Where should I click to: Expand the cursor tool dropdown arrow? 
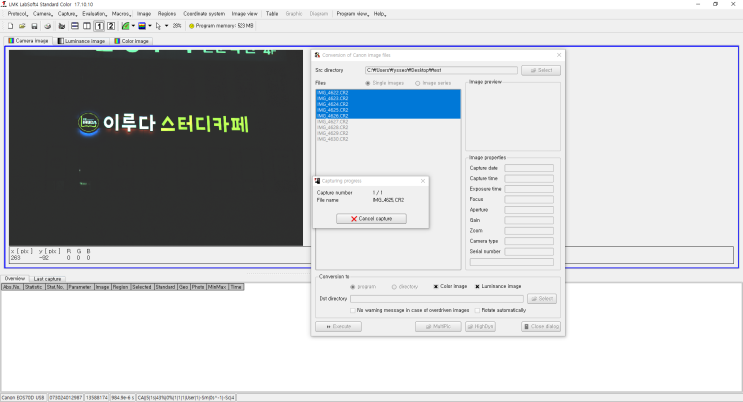tap(166, 26)
